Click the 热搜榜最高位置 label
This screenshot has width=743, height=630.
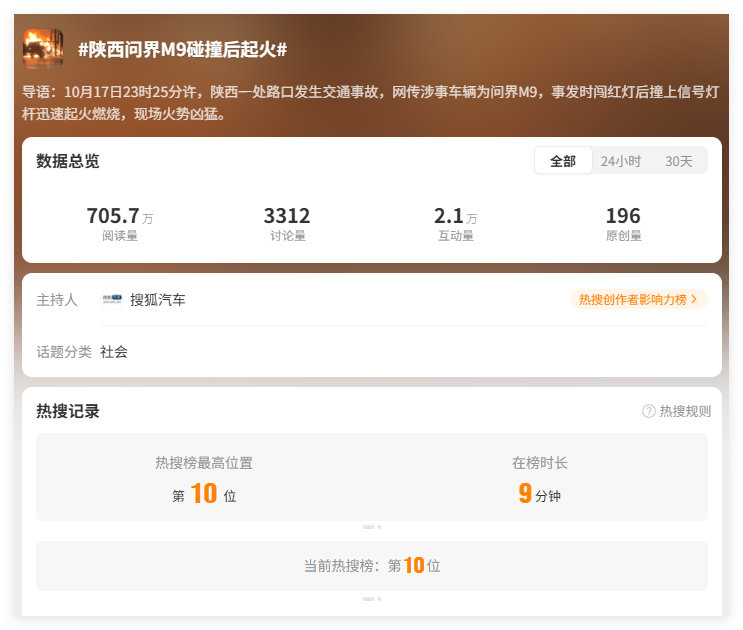(204, 463)
